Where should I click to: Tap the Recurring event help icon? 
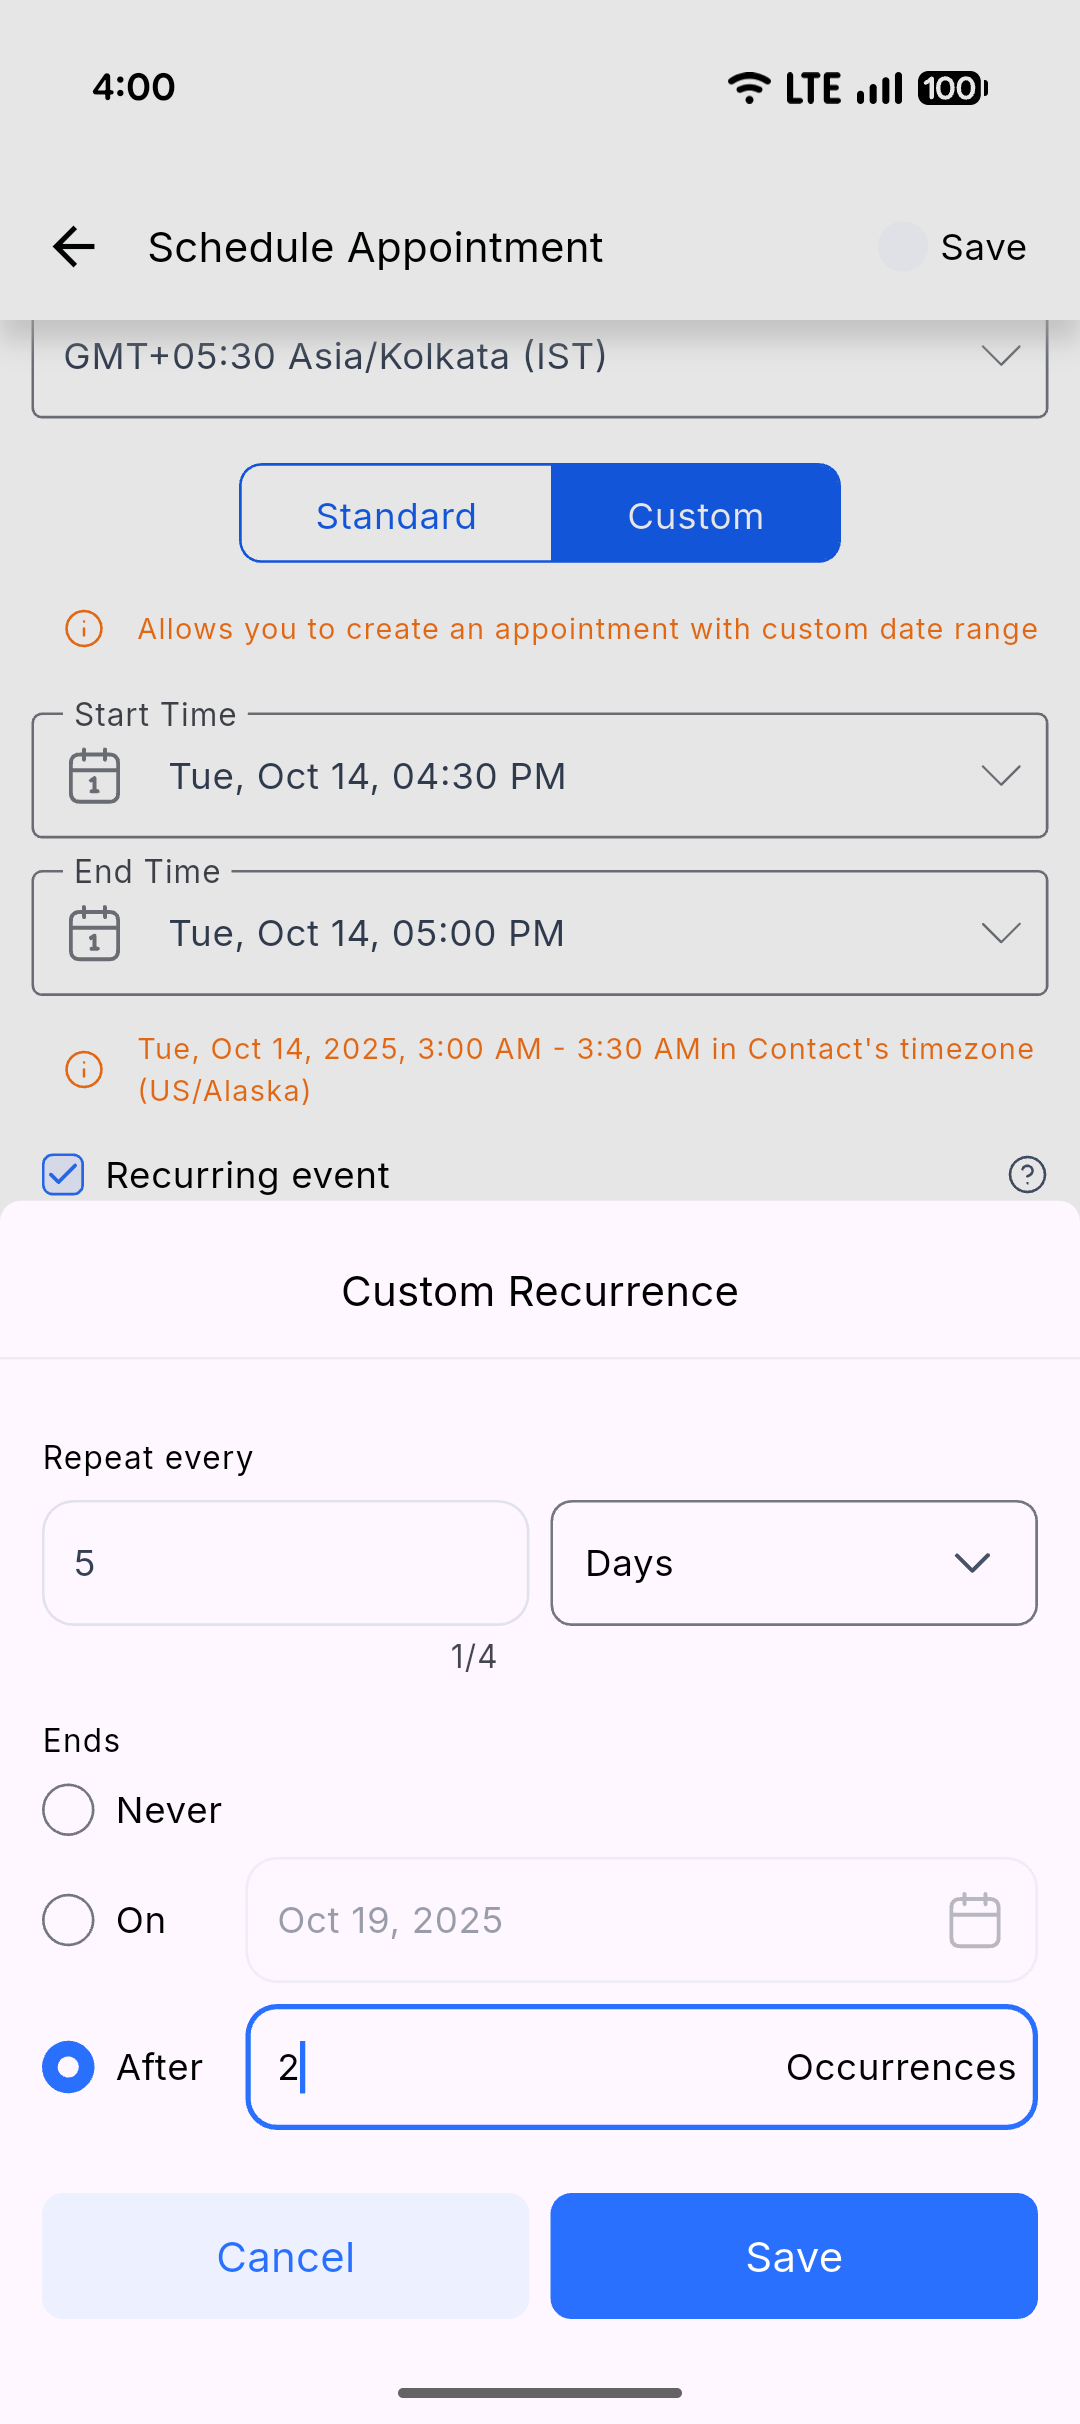coord(1027,1175)
